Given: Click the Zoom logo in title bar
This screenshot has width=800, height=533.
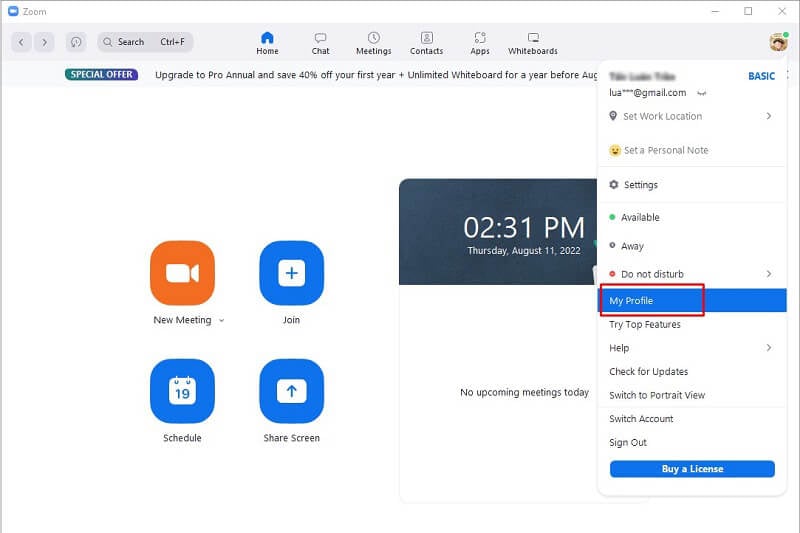Looking at the screenshot, I should [x=13, y=11].
